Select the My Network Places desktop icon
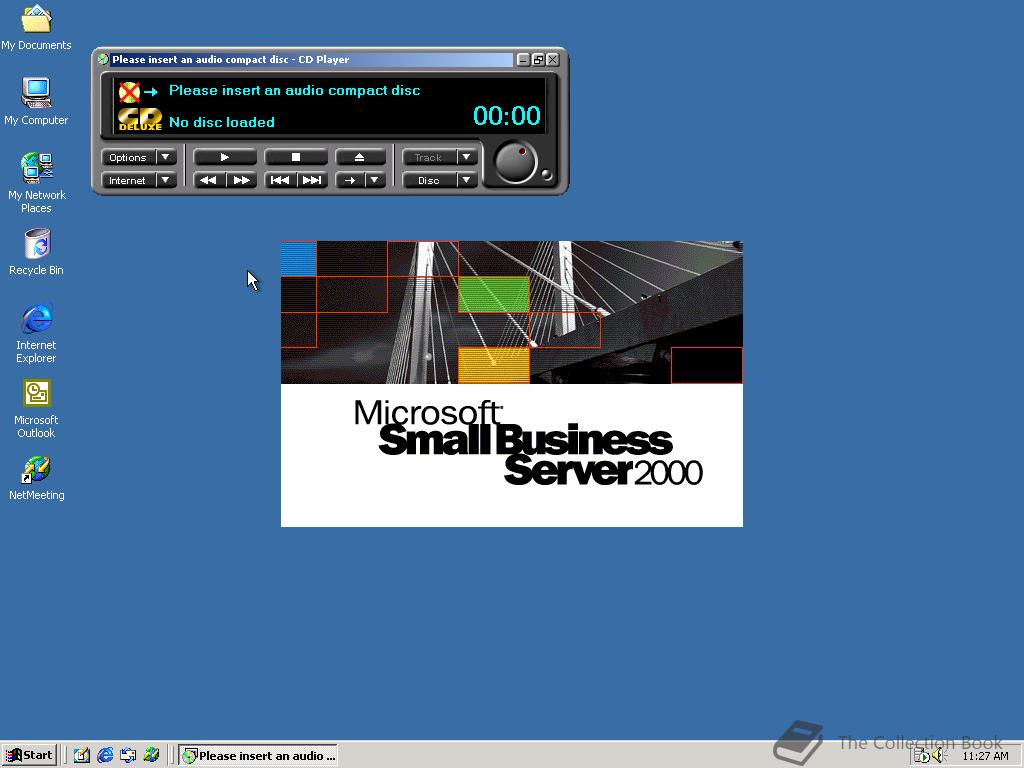The image size is (1024, 768). (36, 182)
